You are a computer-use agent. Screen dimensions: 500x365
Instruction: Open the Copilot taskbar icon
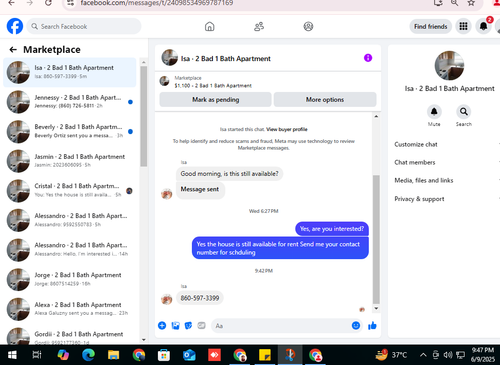coord(63,355)
